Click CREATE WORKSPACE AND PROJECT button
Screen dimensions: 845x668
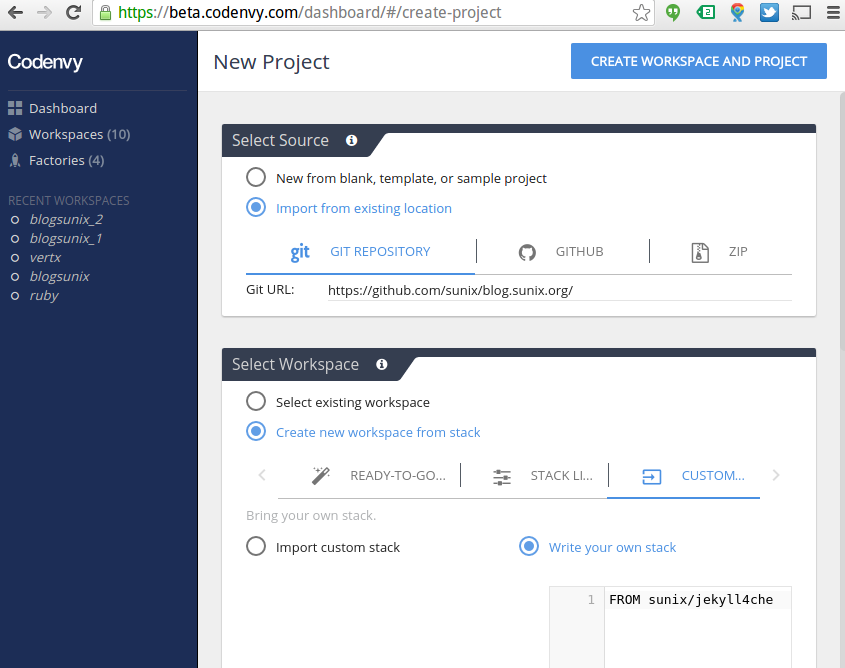(x=698, y=61)
